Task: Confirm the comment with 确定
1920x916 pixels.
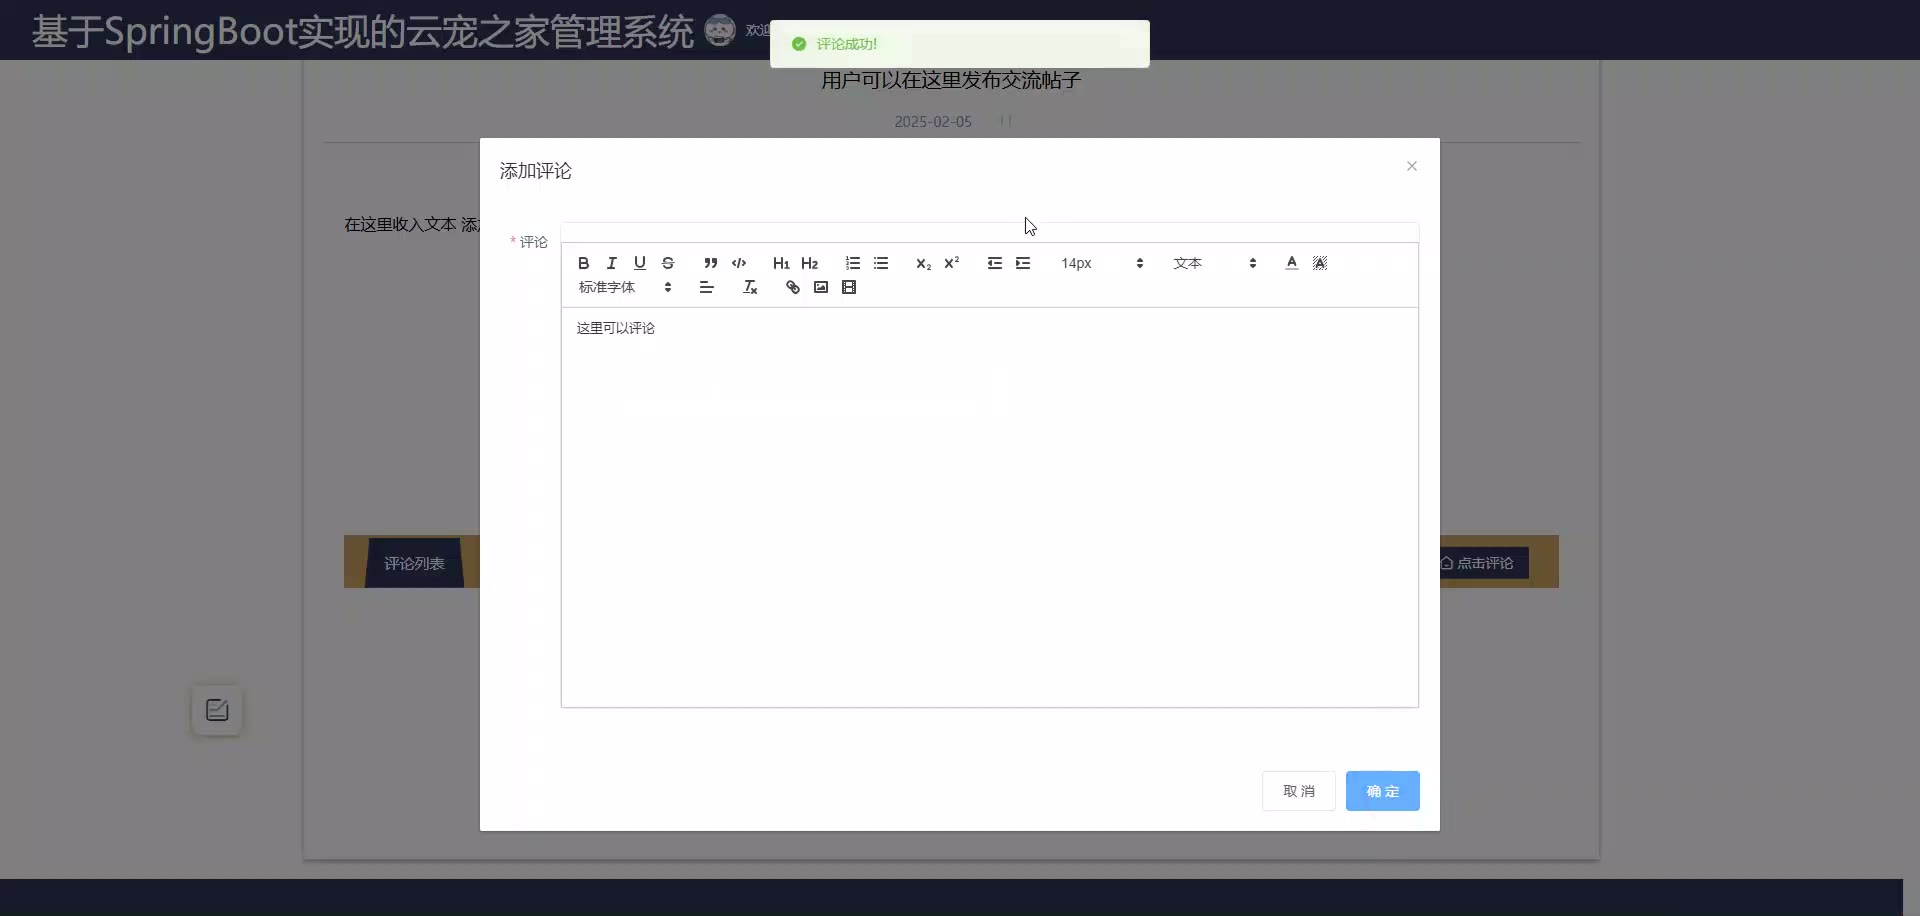Action: [x=1383, y=791]
